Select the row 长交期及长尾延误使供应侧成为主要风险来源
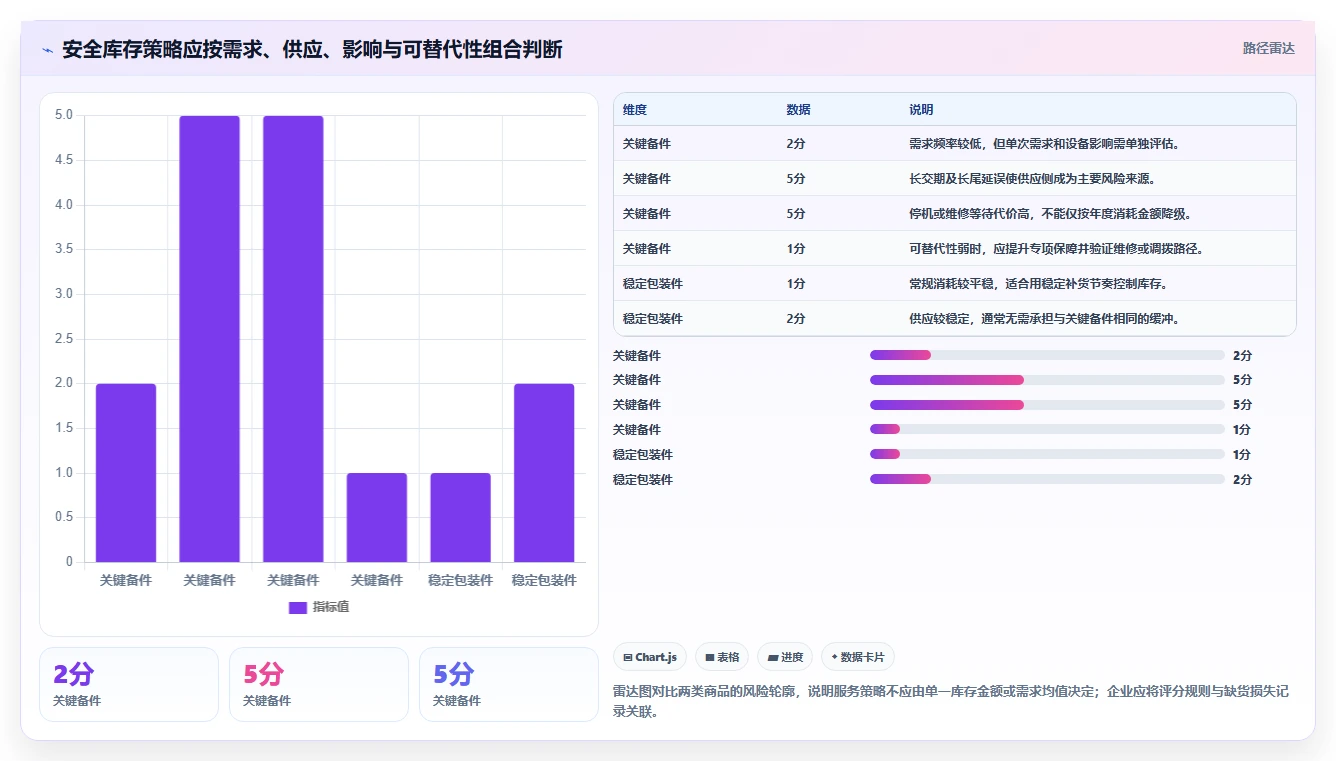Screen dimensions: 1336x761 [x=954, y=178]
